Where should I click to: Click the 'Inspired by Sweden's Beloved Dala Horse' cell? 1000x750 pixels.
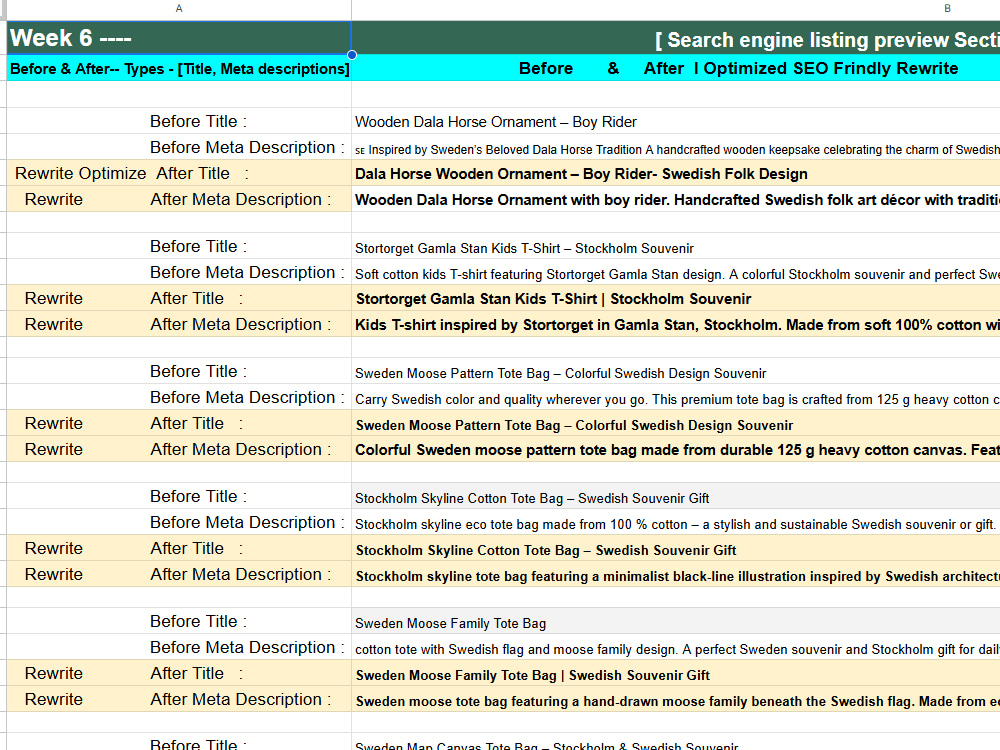click(x=675, y=147)
